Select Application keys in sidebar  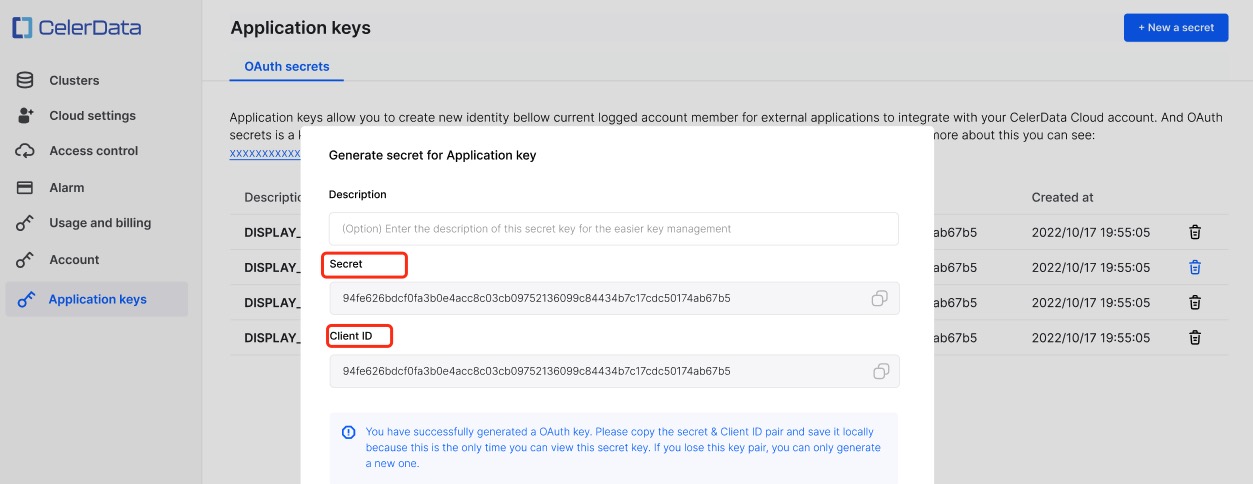click(97, 299)
